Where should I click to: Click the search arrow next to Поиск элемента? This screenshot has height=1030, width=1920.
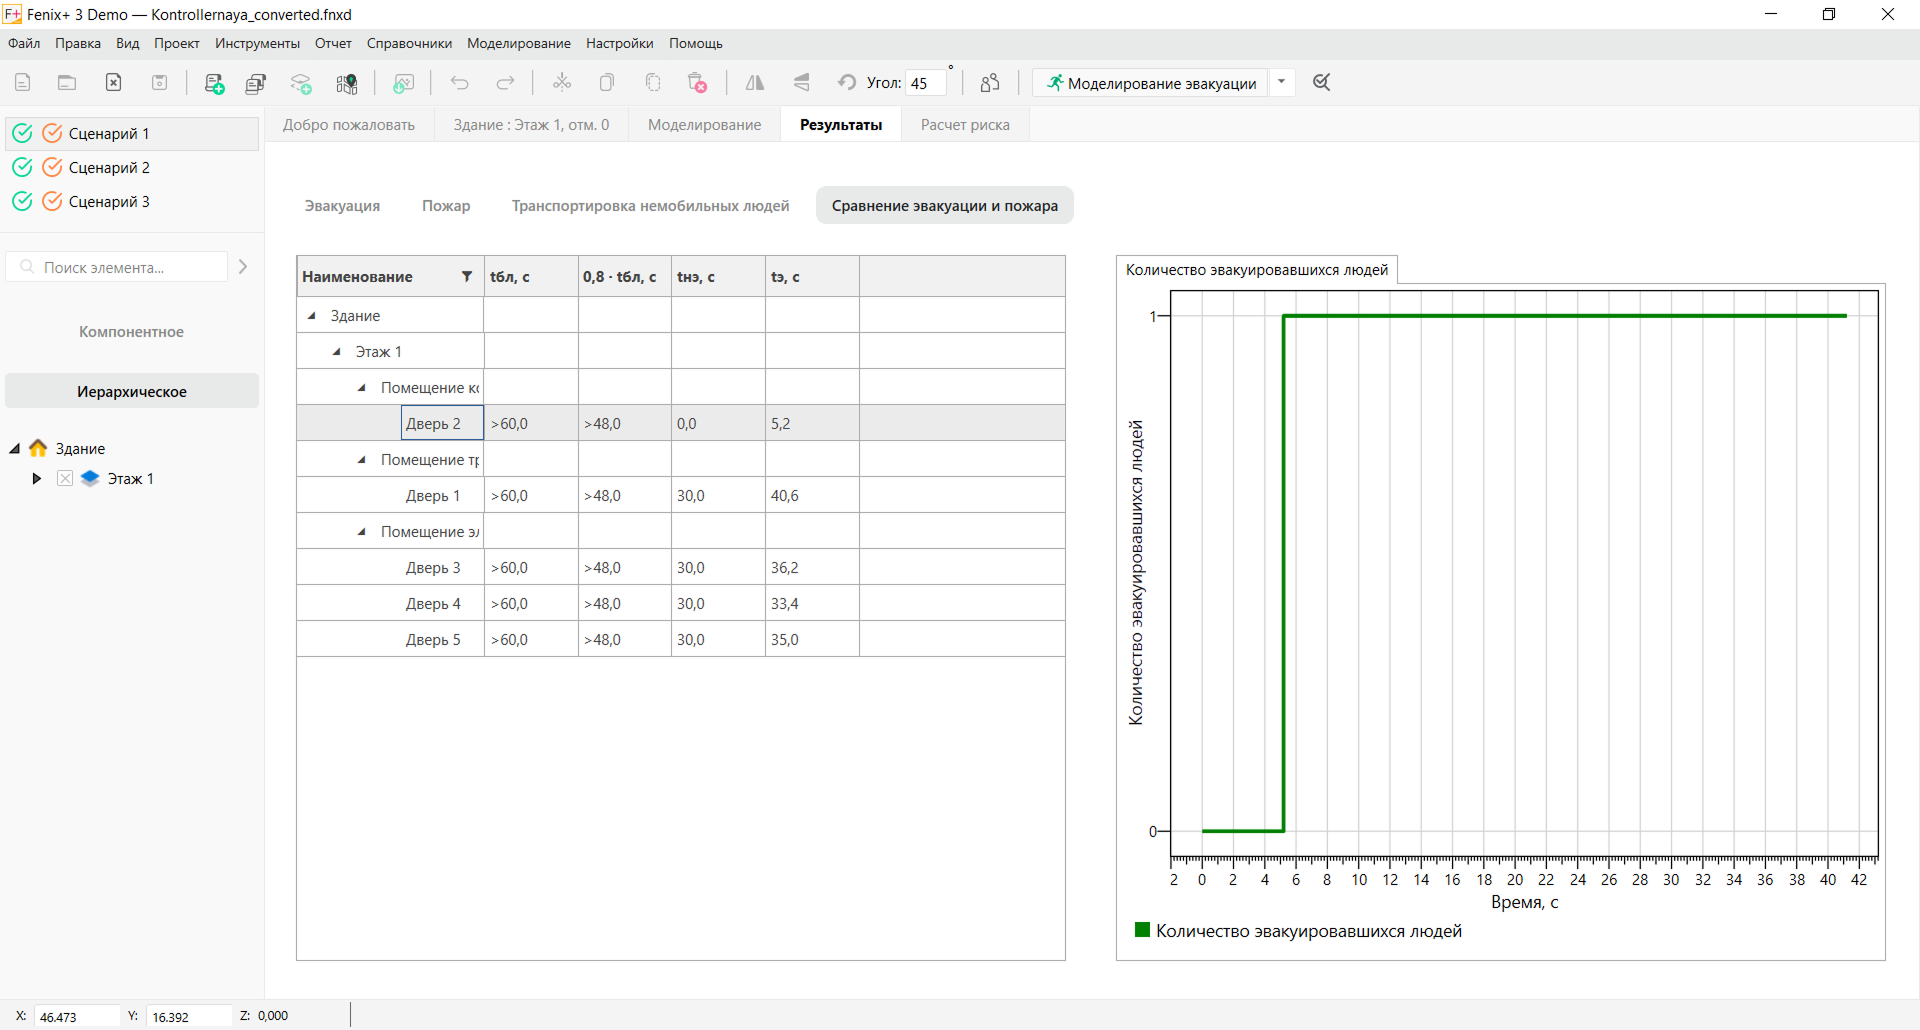point(243,267)
